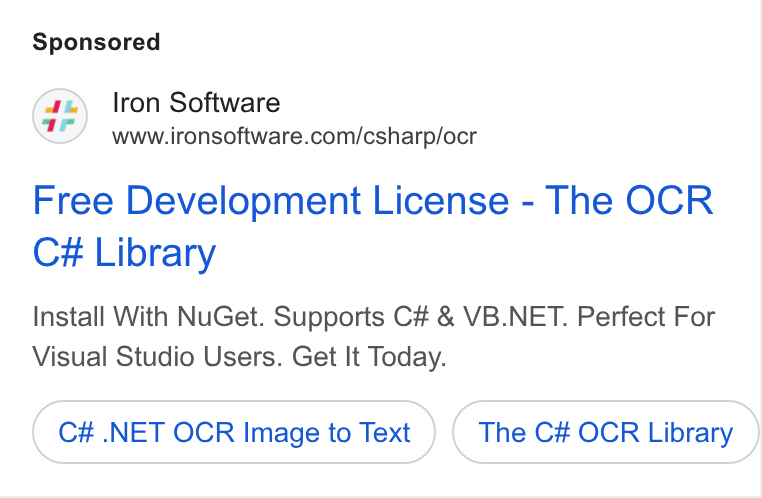Image resolution: width=762 pixels, height=498 pixels.
Task: Click 'Visual Studio Users' description text
Action: click(157, 357)
